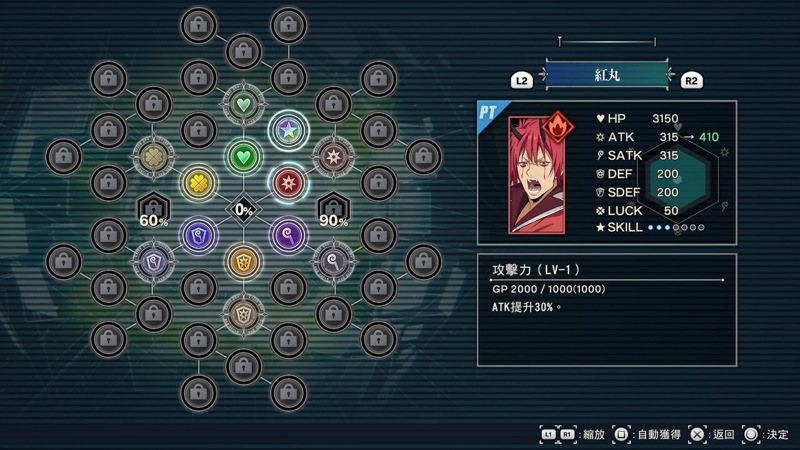Choose the yellow four-leaf clover luck node
800x450 pixels.
click(198, 183)
